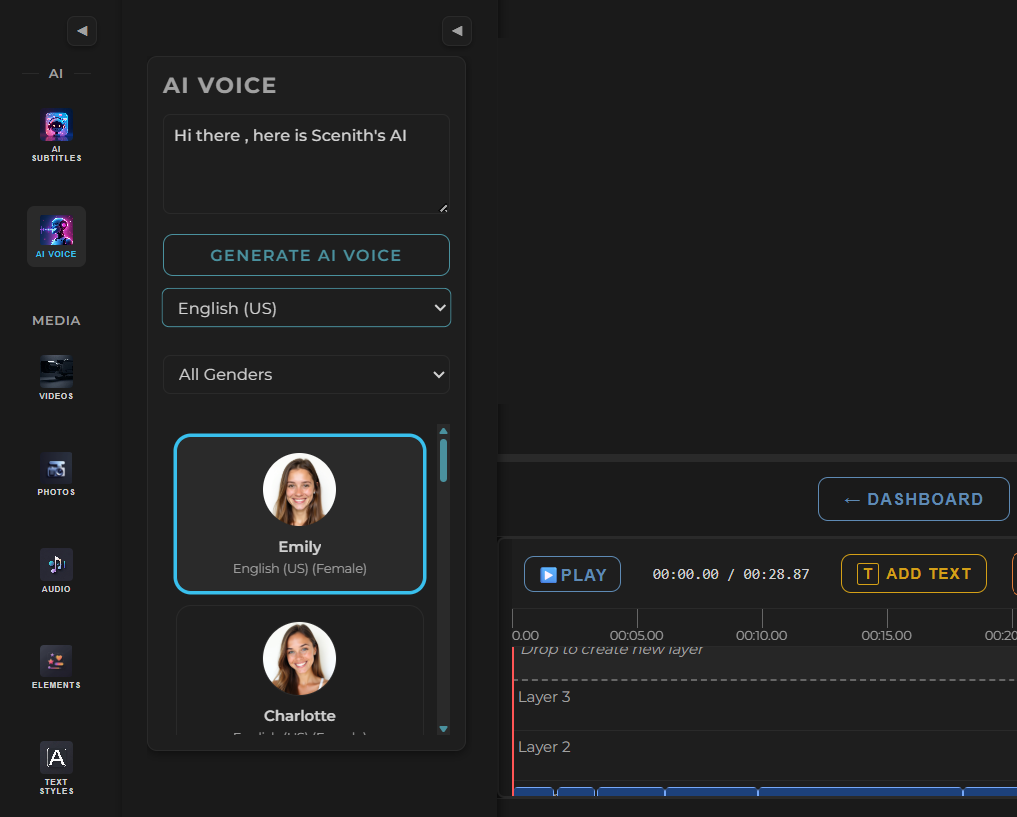The height and width of the screenshot is (817, 1017).
Task: Select the AI Voice sidebar icon
Action: point(56,237)
